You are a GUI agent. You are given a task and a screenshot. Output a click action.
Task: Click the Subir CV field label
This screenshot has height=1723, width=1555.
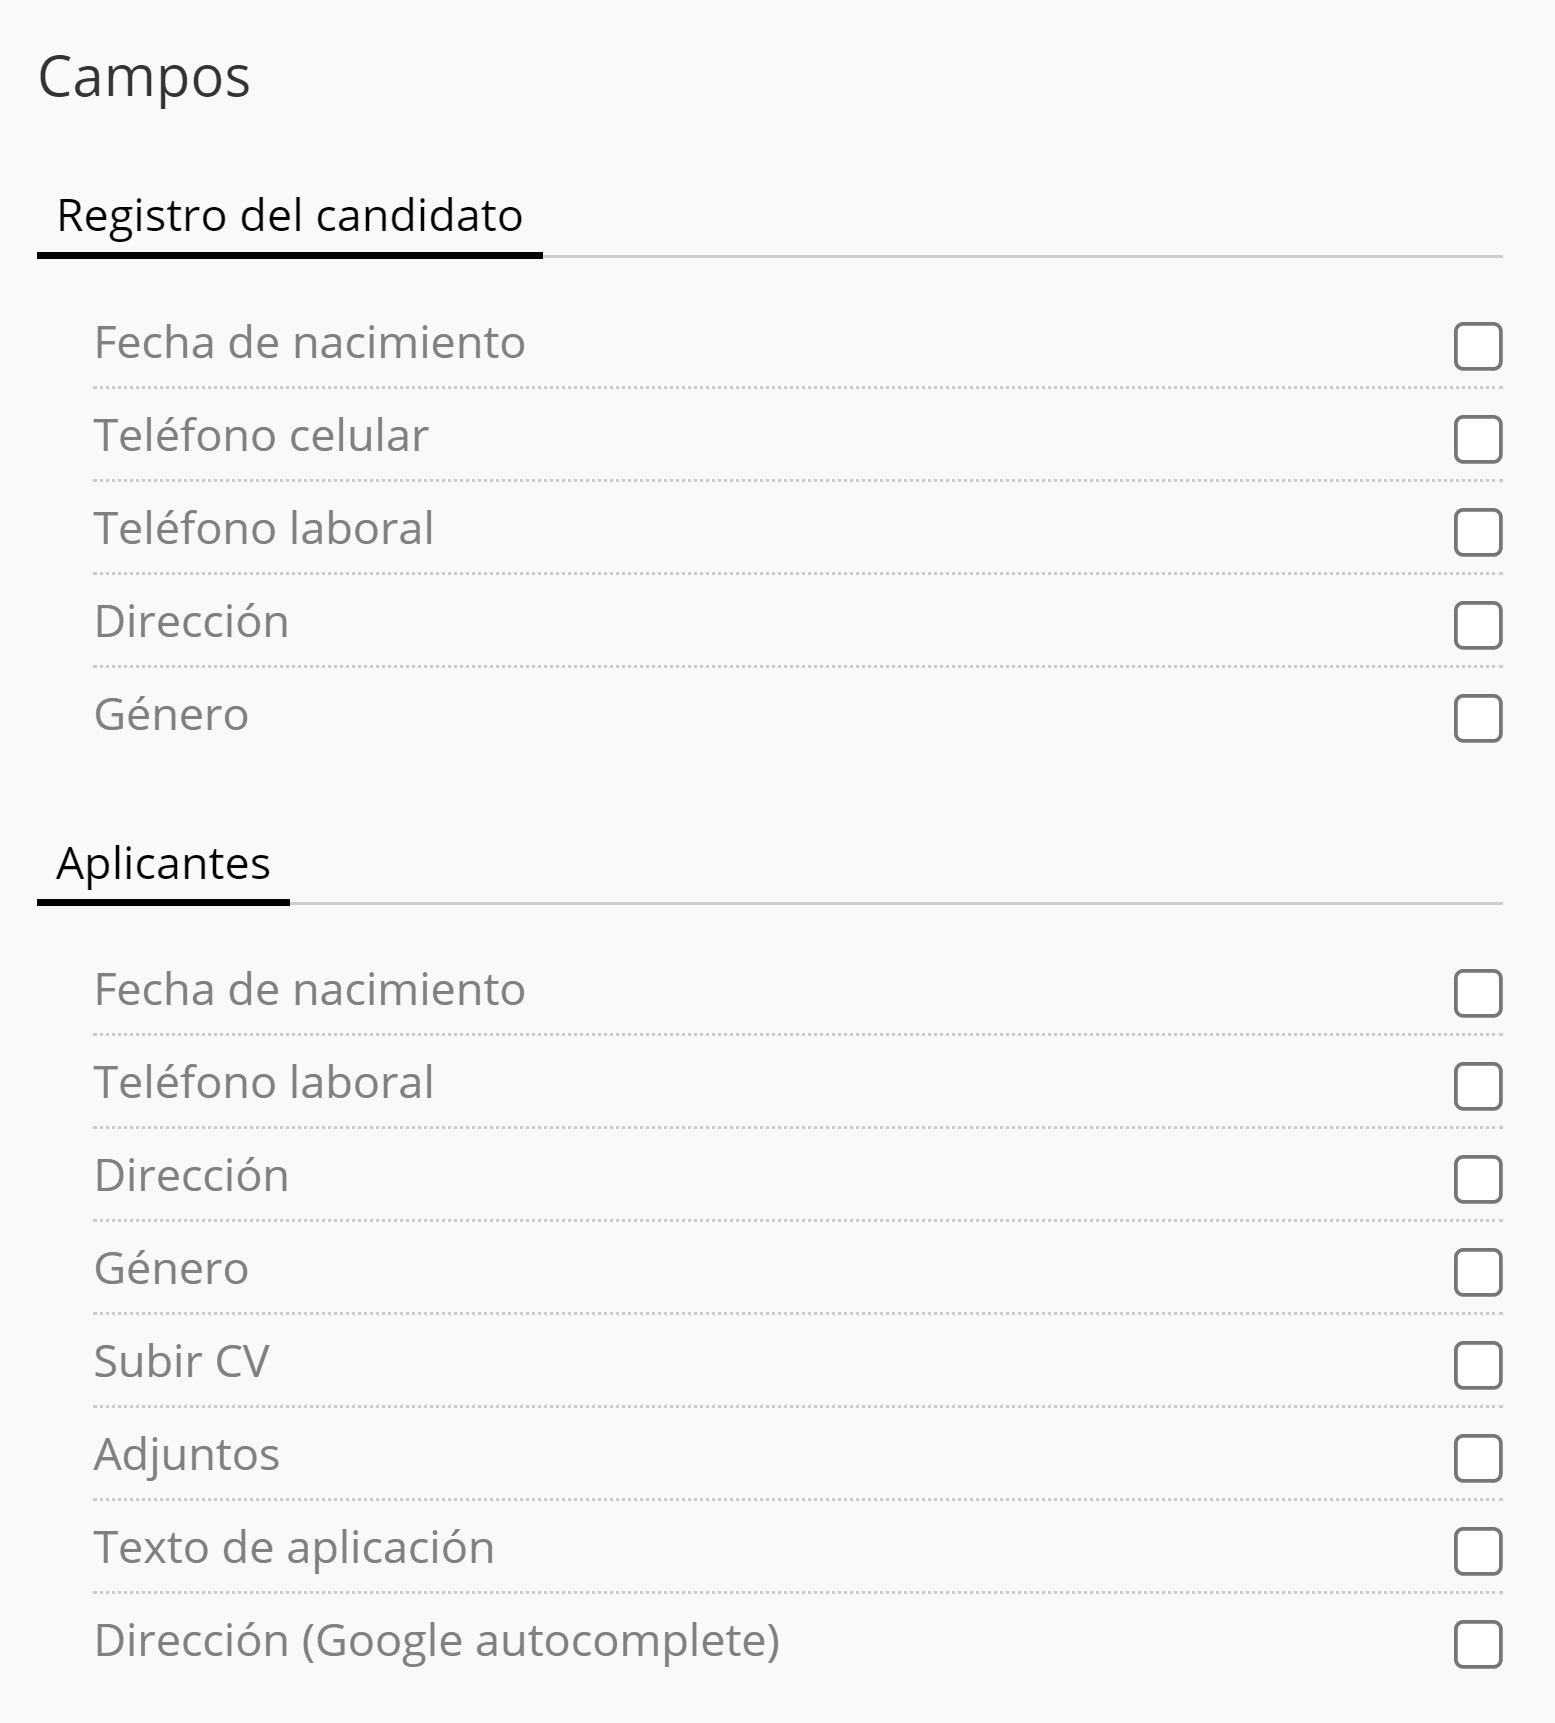click(x=182, y=1362)
